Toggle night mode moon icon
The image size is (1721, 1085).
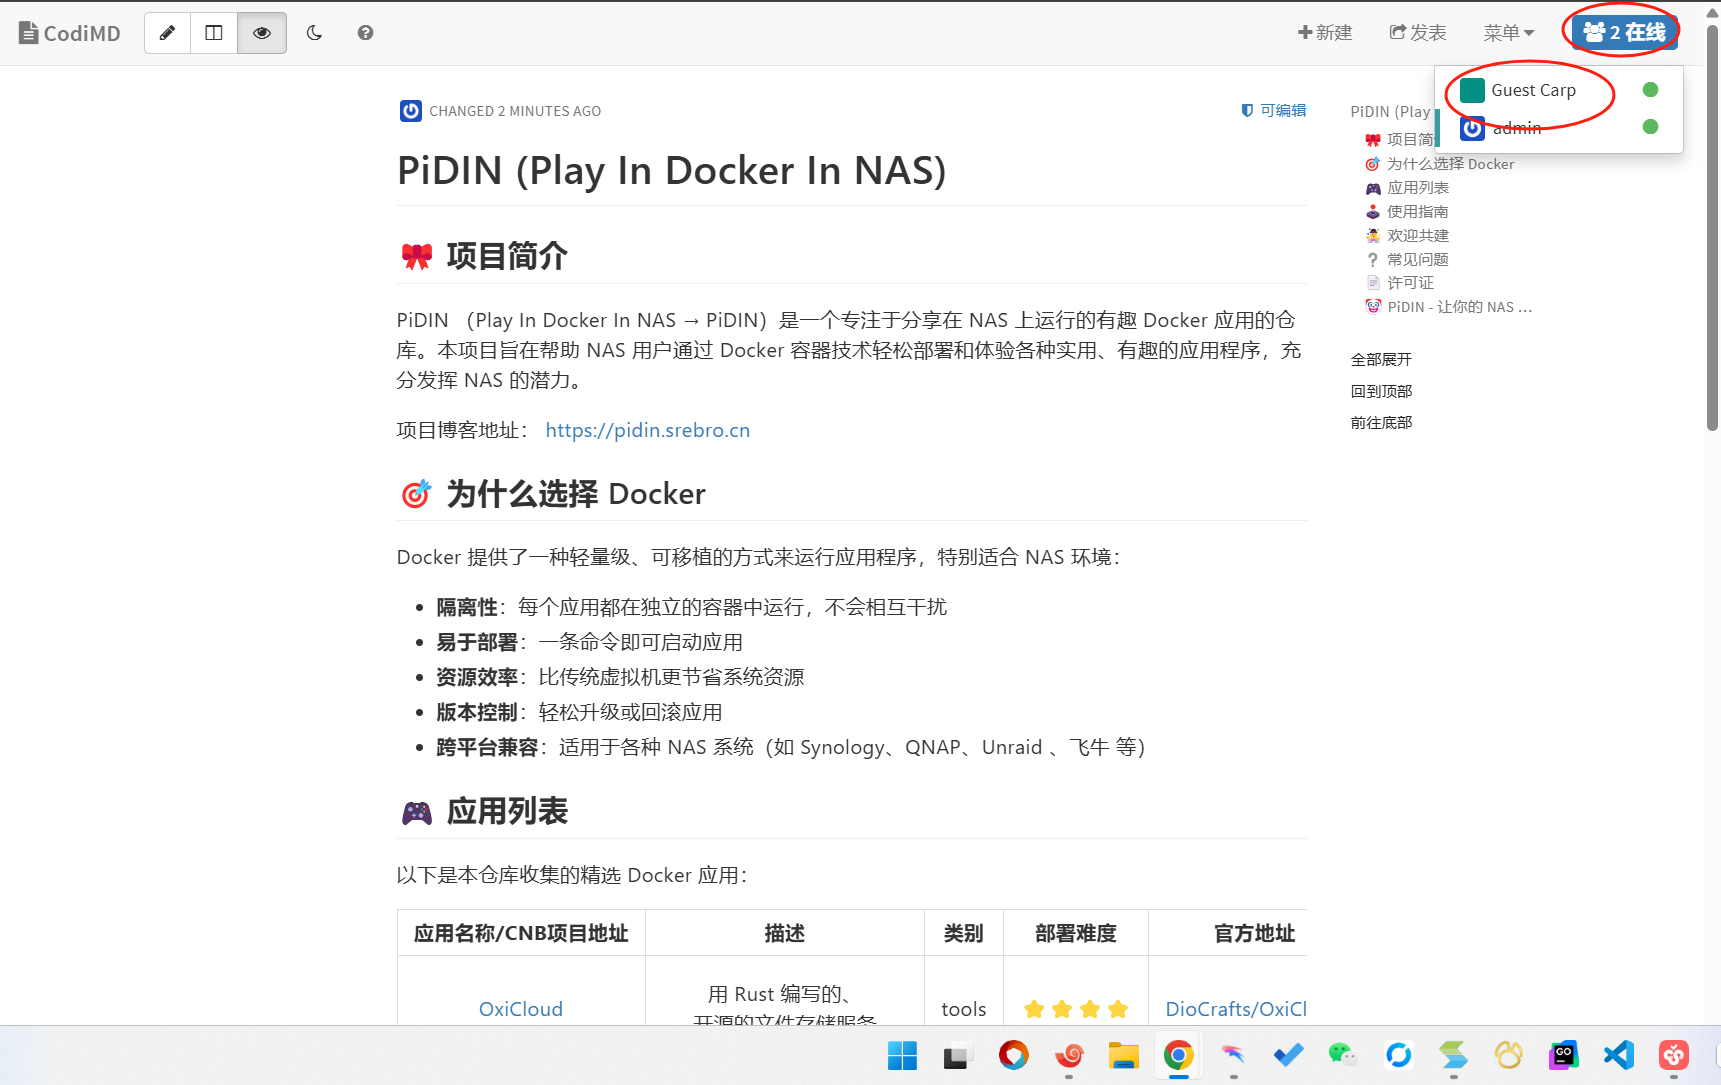tap(314, 33)
